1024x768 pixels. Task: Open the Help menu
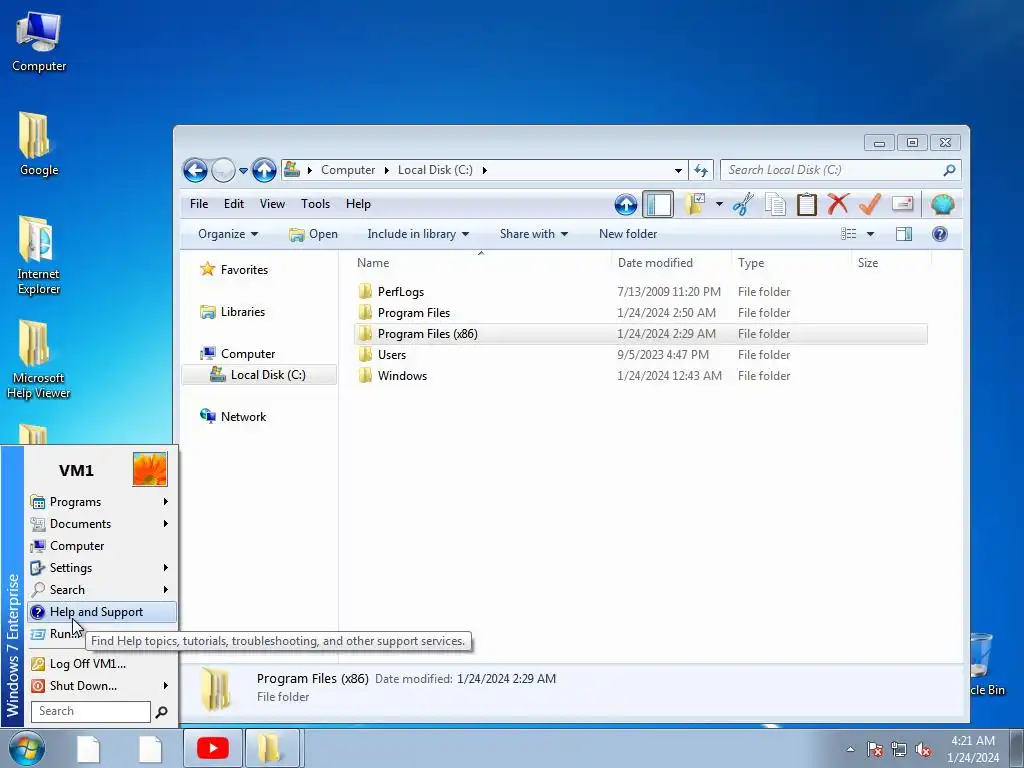pos(359,204)
